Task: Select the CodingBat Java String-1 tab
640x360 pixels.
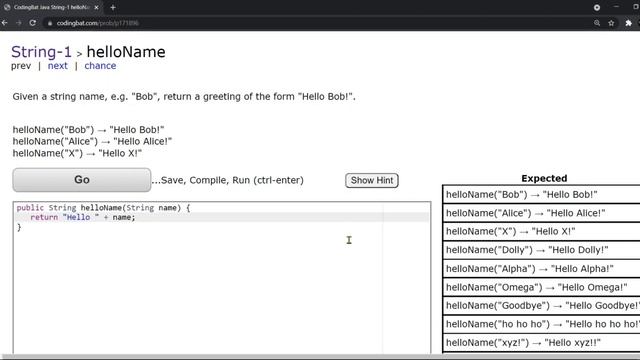Action: 51,7
